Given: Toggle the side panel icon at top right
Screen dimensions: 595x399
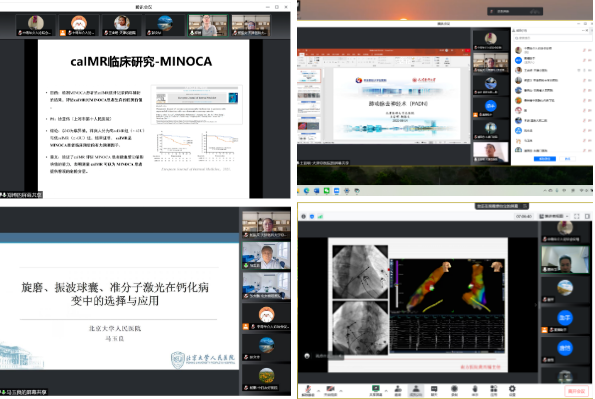Looking at the screenshot, I should tap(587, 216).
